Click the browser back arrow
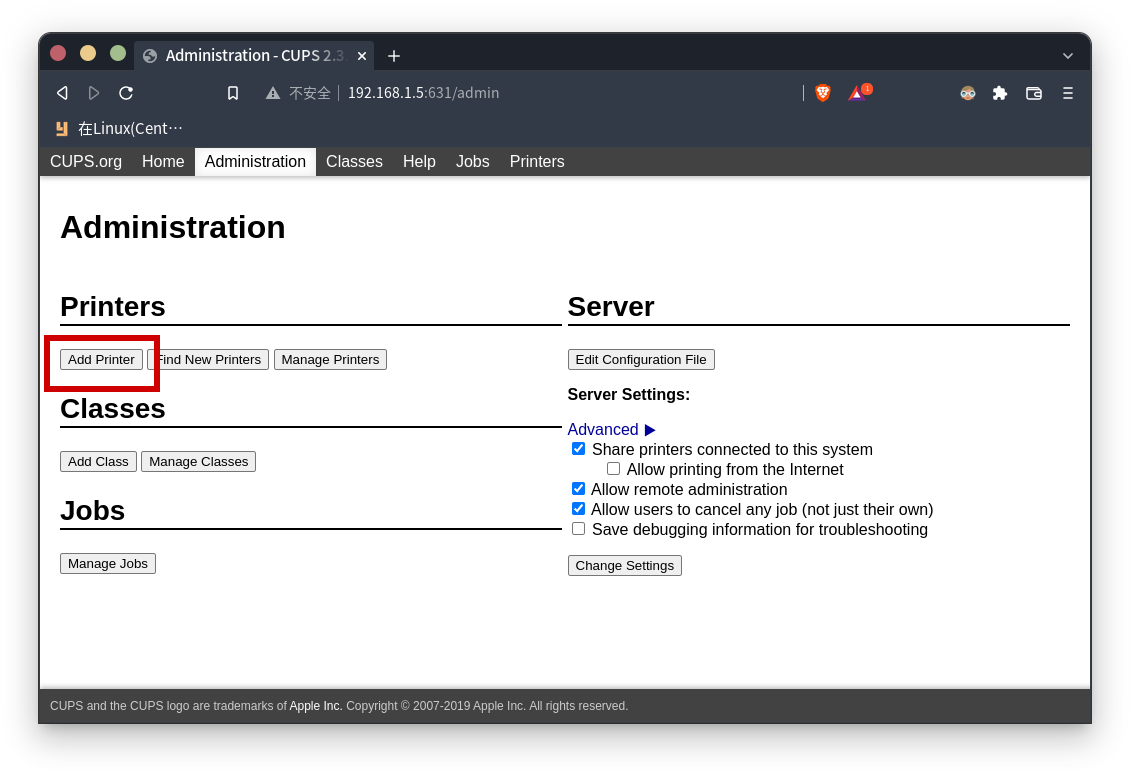This screenshot has width=1130, height=771. [62, 93]
